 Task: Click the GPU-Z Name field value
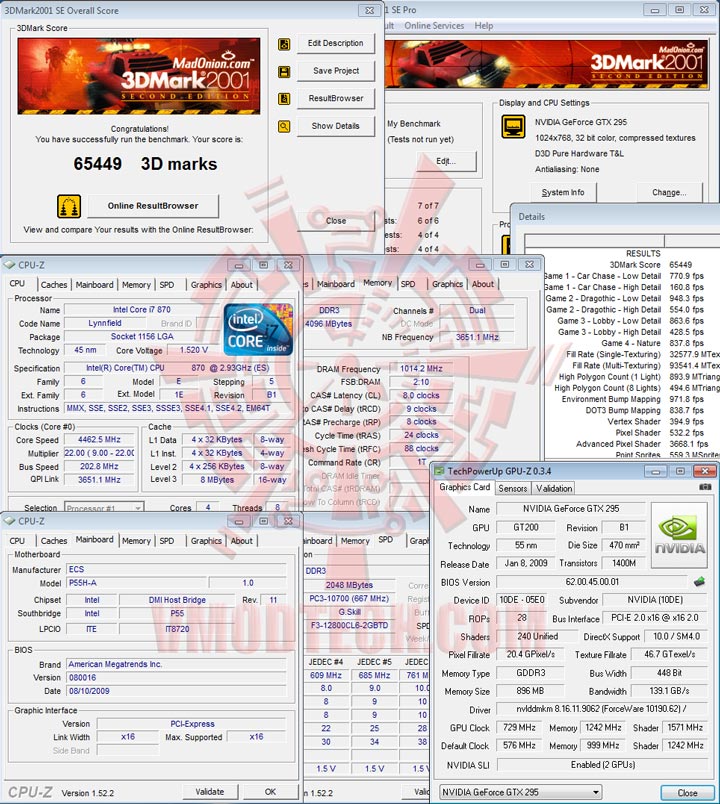(x=571, y=509)
